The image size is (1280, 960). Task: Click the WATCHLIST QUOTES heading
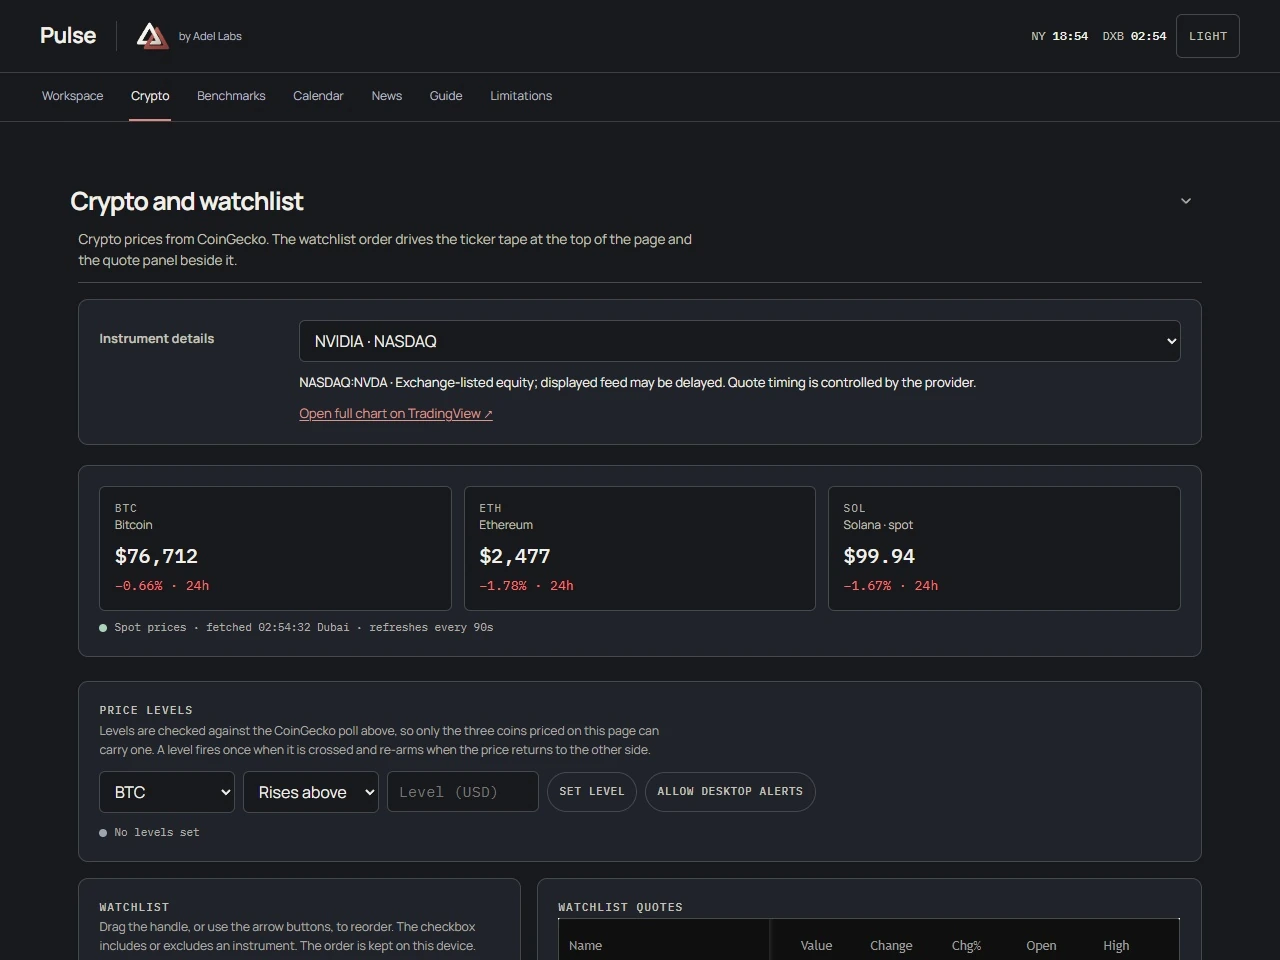click(x=620, y=907)
